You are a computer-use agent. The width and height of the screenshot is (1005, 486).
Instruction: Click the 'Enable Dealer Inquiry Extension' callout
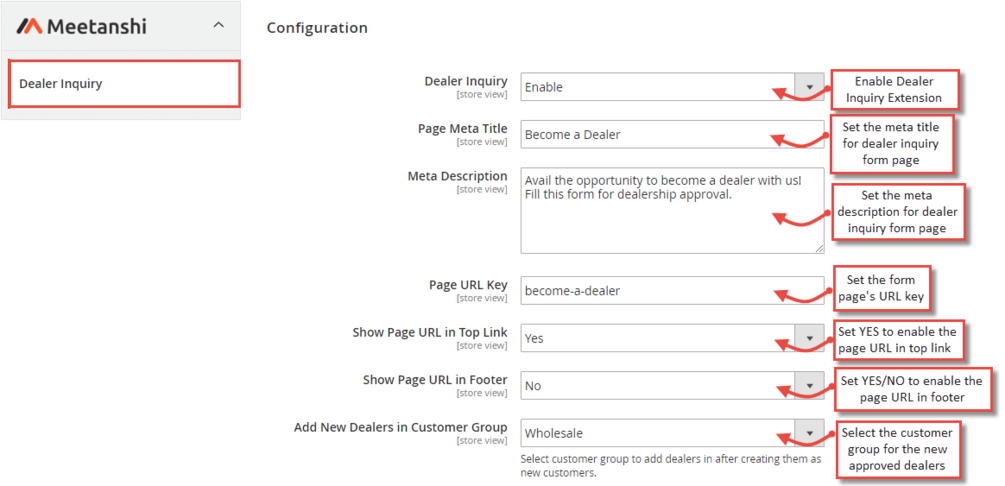coord(893,90)
